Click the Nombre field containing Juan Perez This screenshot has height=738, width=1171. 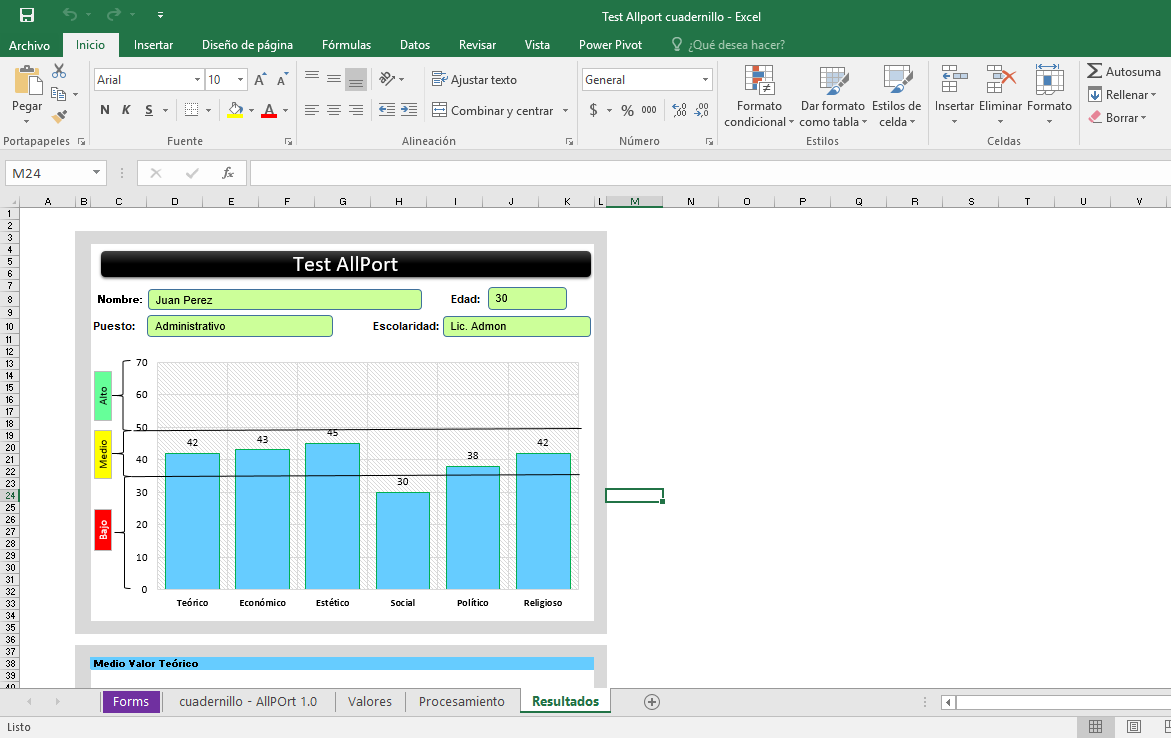pyautogui.click(x=284, y=300)
